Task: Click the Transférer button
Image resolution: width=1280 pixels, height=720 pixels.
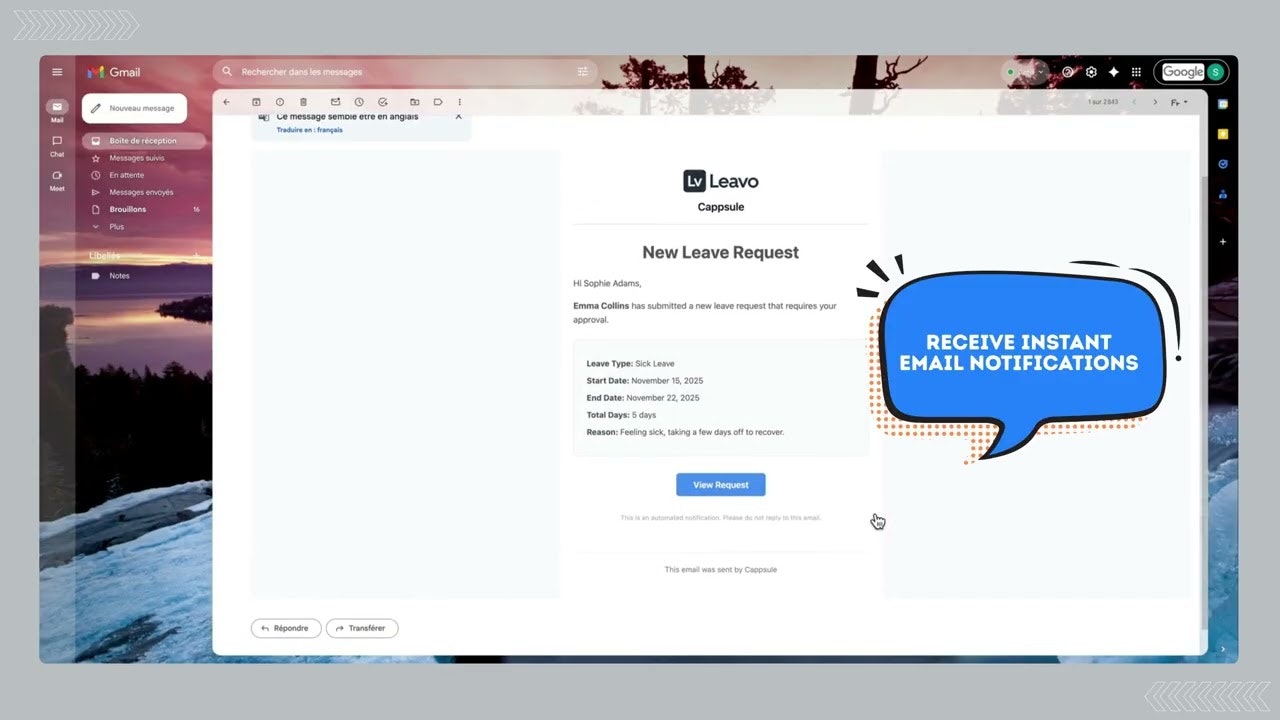Action: [362, 628]
